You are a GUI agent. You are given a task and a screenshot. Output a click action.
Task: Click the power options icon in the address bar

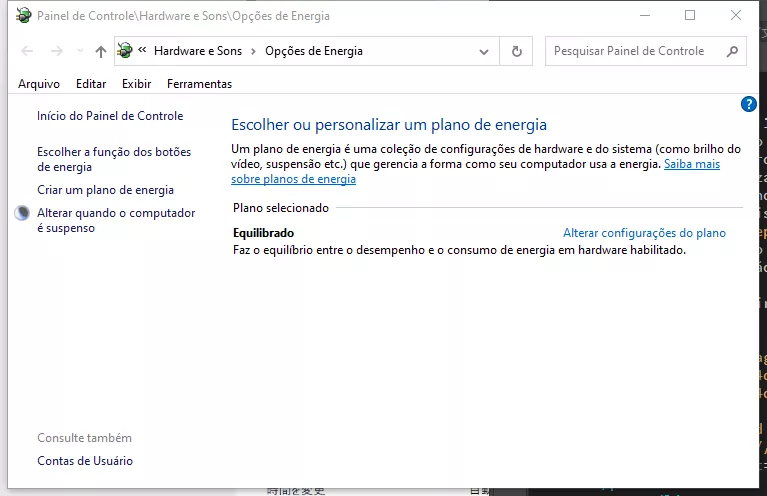[125, 51]
